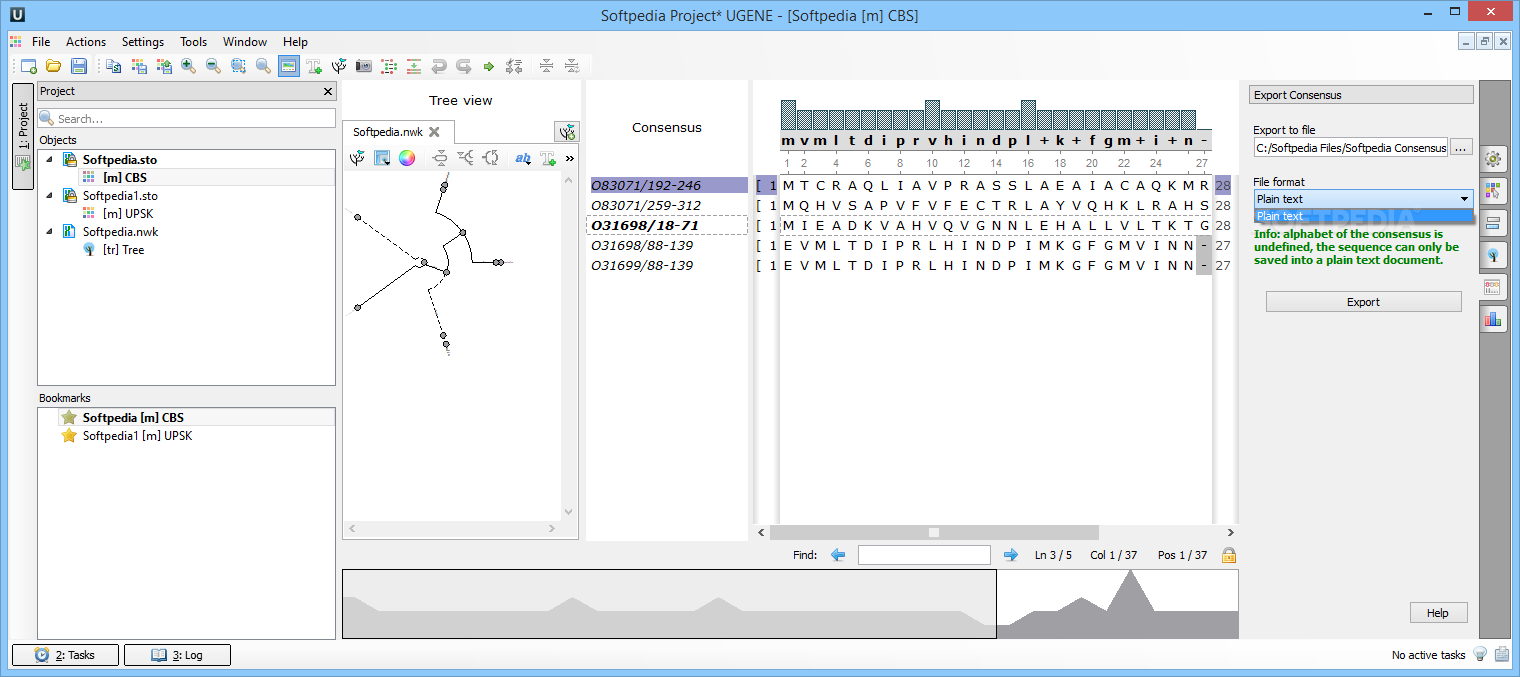Close the Project panel
This screenshot has width=1520, height=677.
tap(328, 91)
